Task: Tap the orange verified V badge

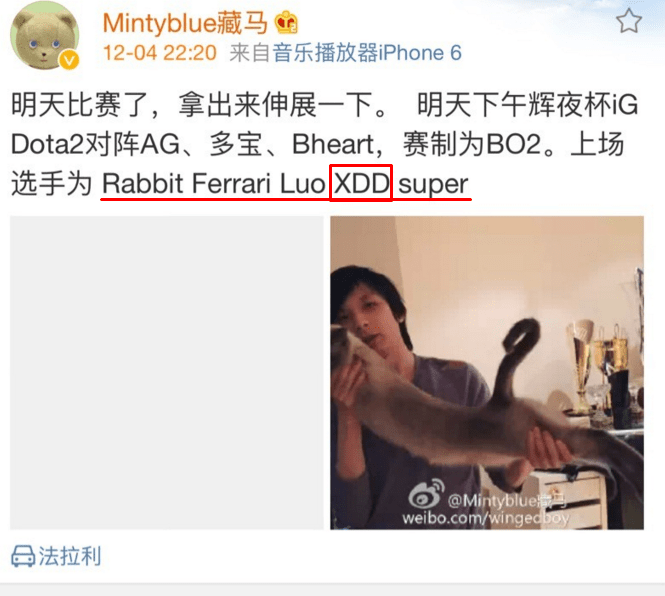Action: 69,60
